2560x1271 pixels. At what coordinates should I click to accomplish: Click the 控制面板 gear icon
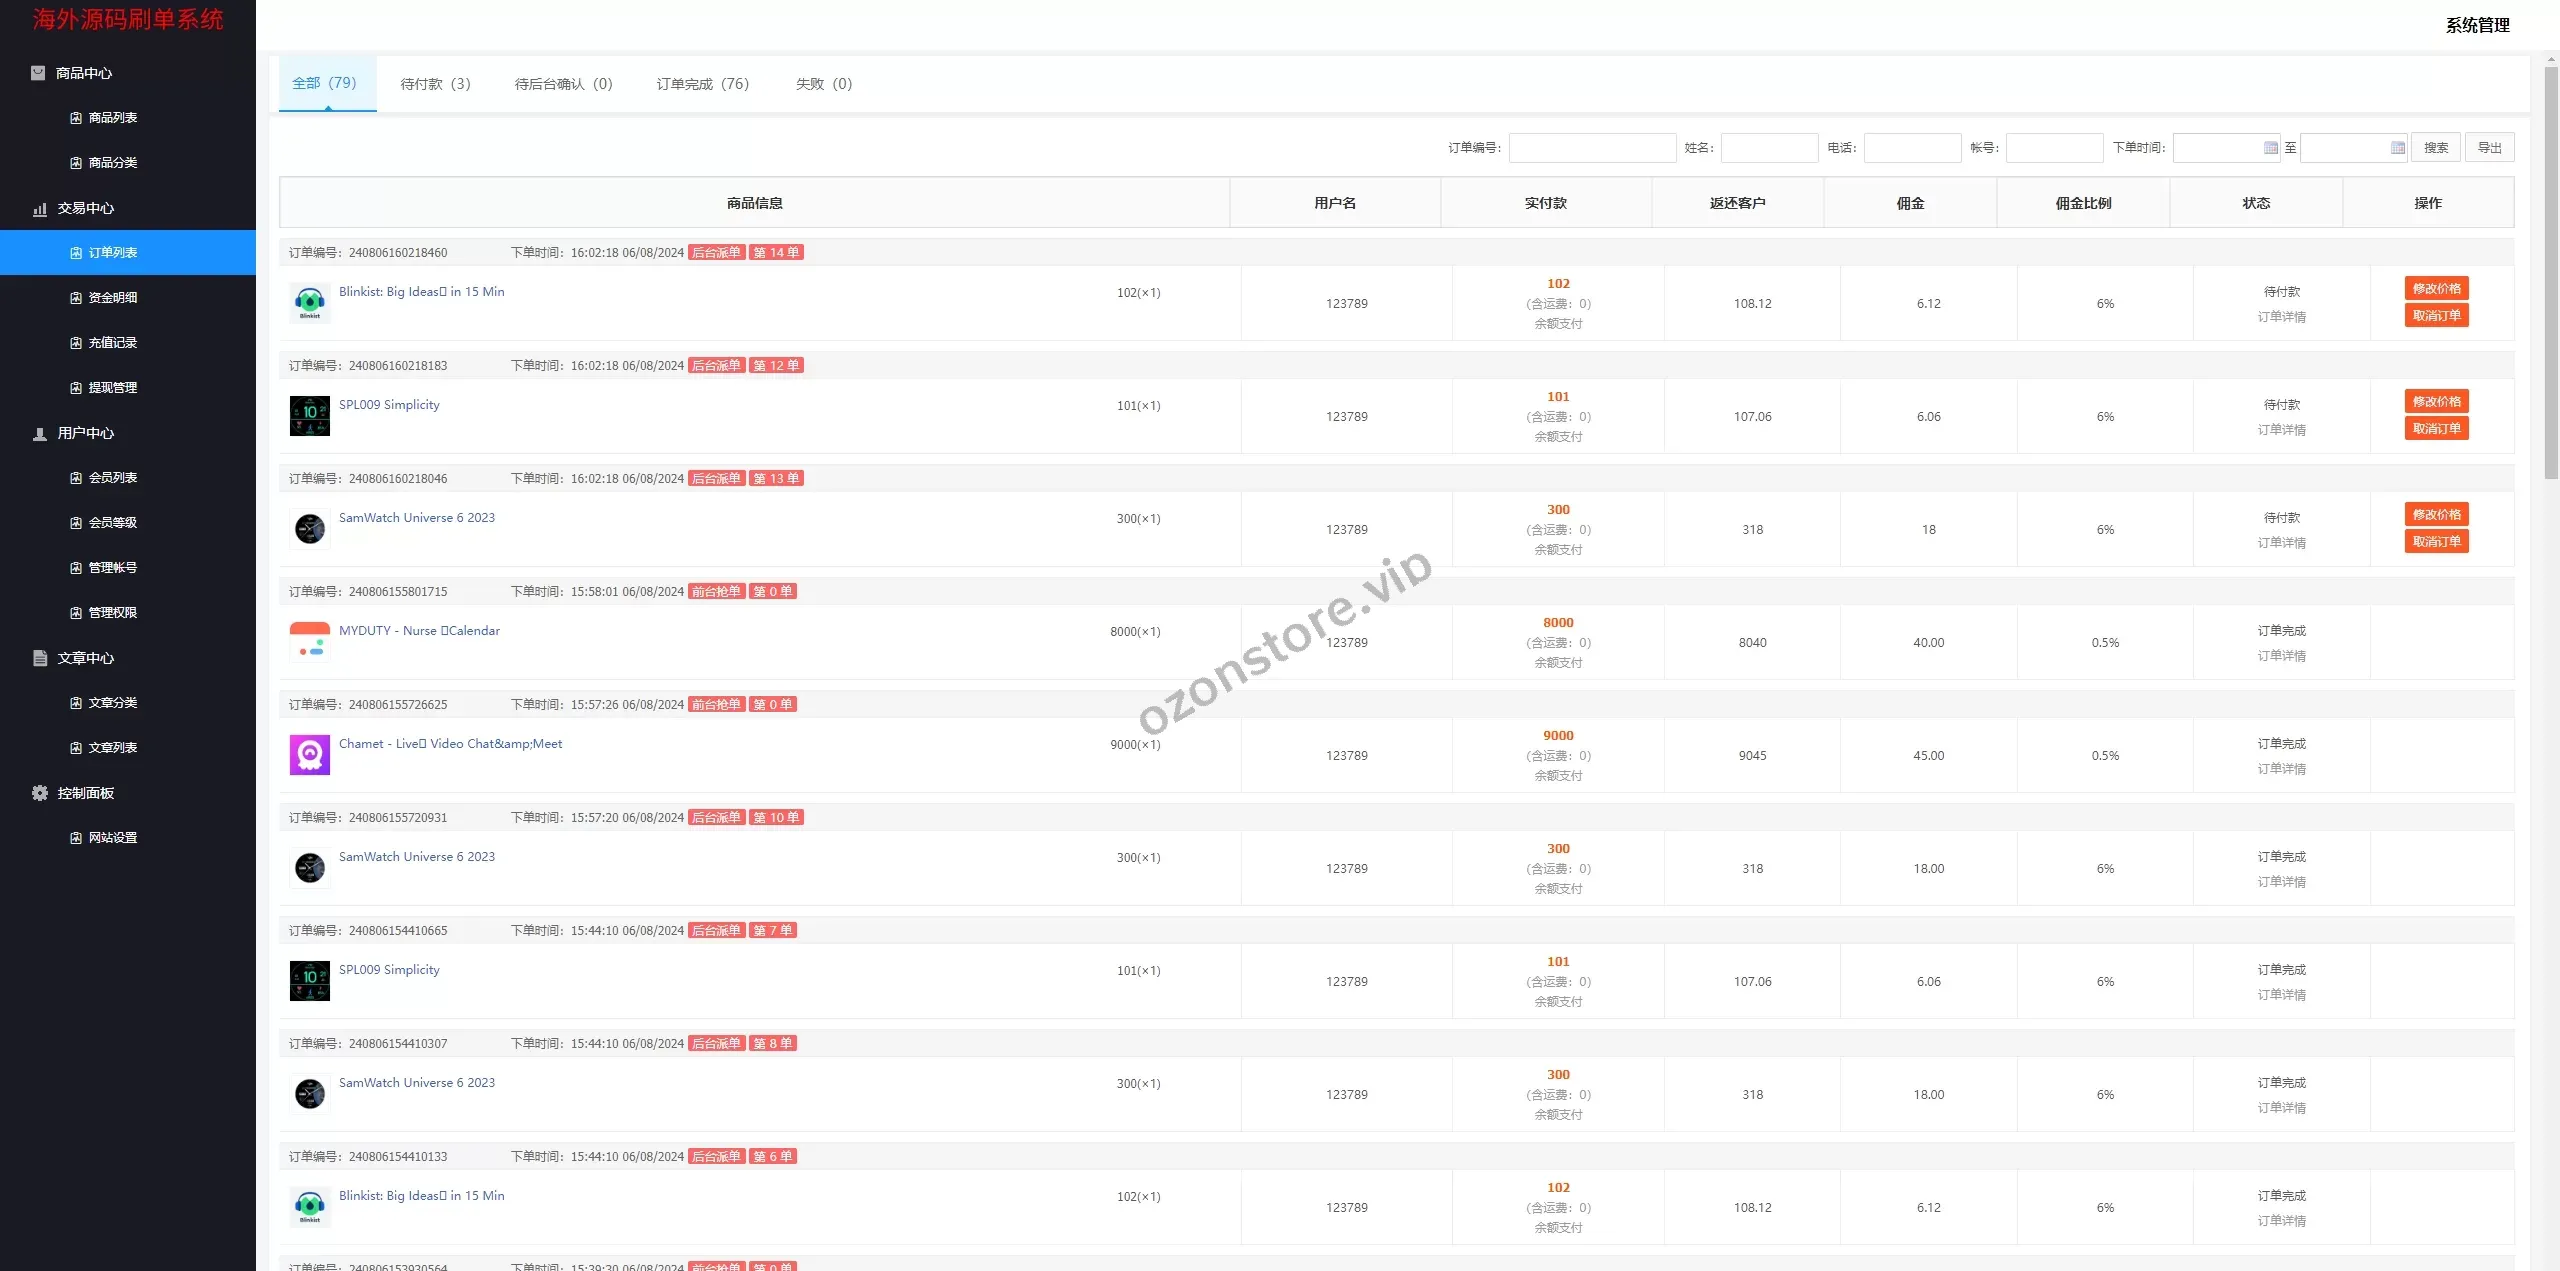tap(39, 793)
